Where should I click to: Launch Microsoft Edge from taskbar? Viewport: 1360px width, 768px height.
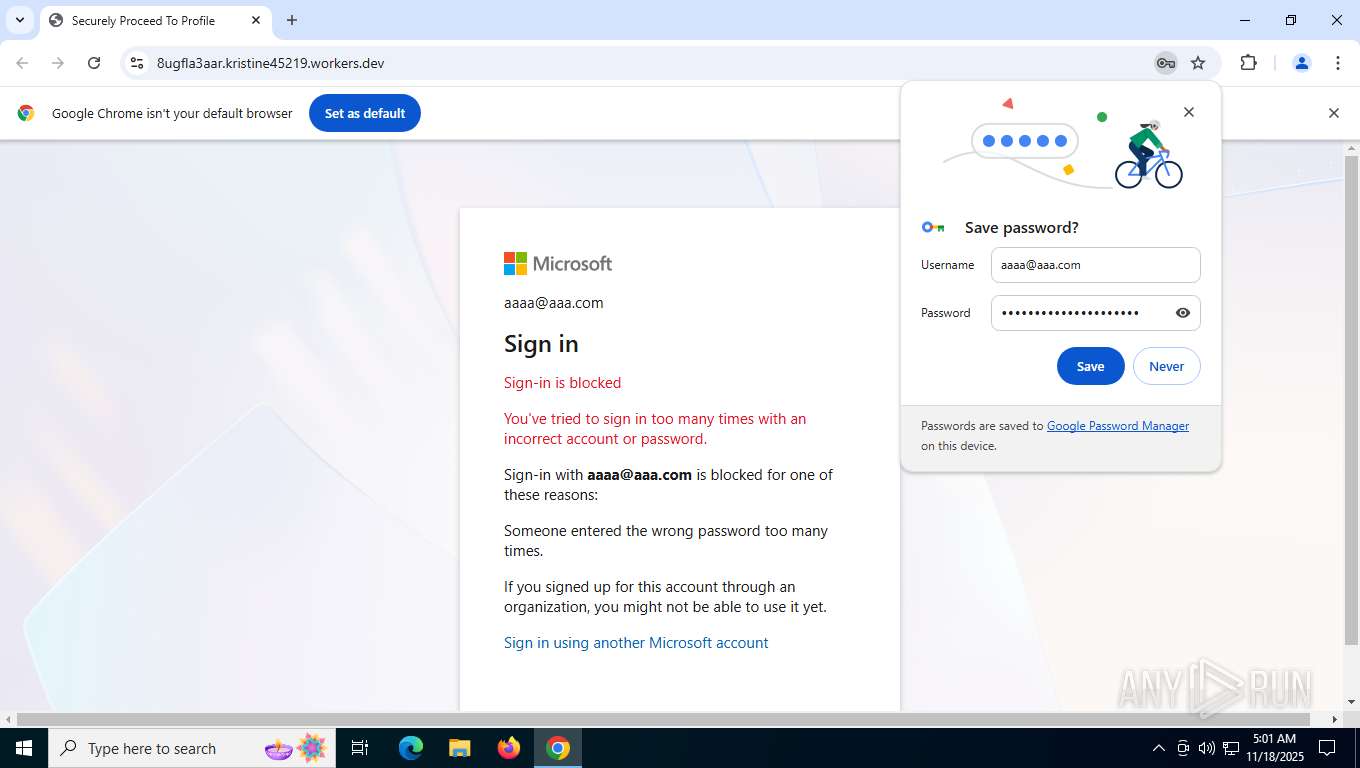click(411, 748)
